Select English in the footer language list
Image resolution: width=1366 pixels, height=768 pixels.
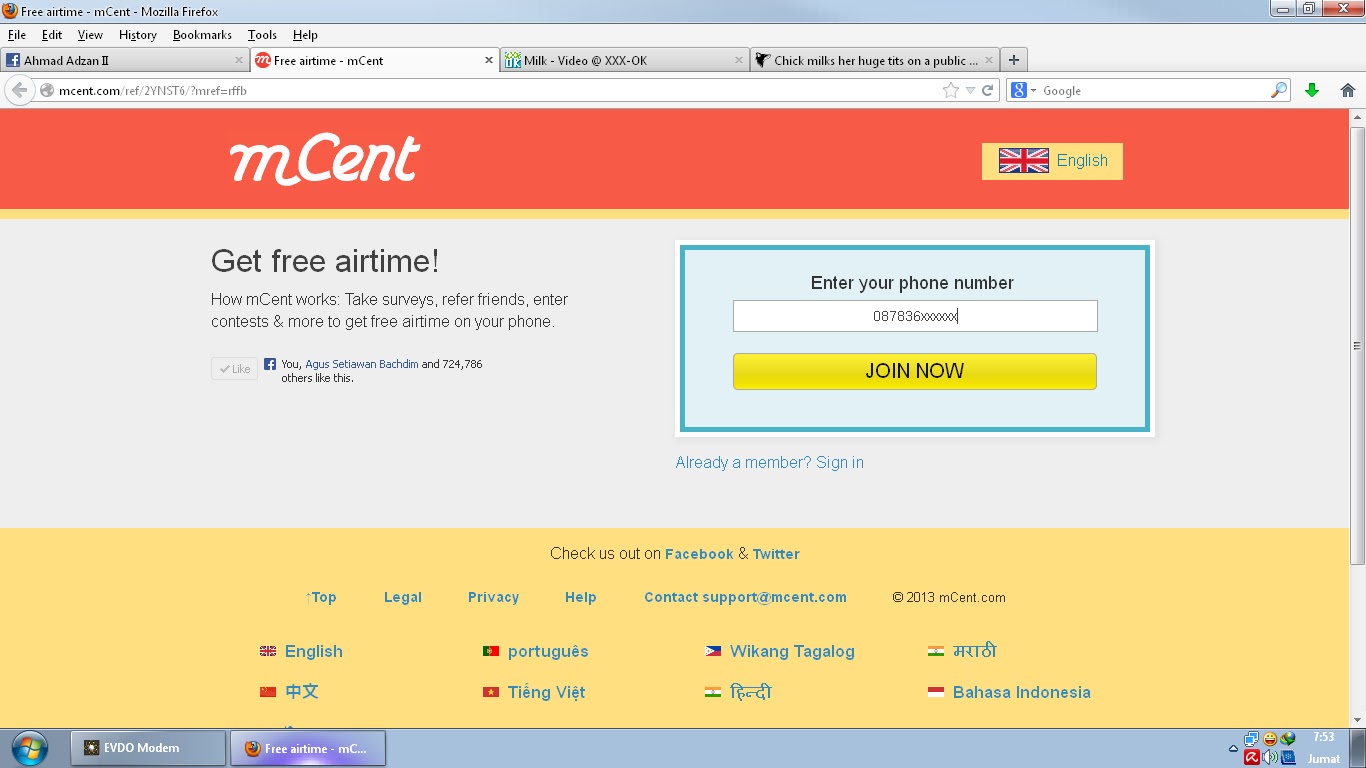[x=313, y=651]
